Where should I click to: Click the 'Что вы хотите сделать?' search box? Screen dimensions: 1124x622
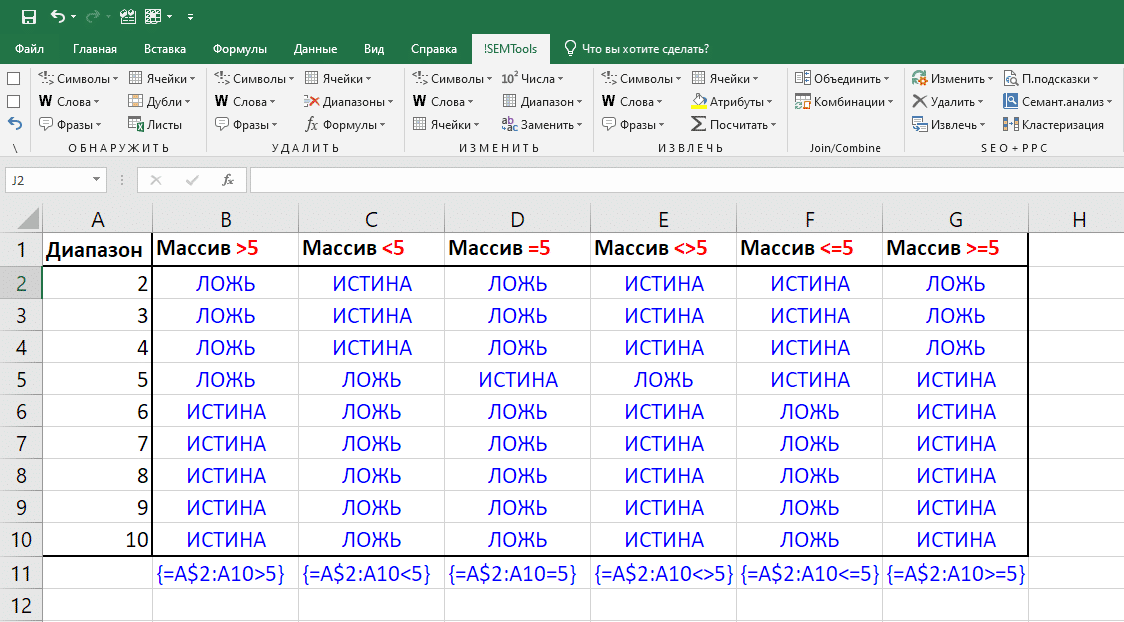point(645,49)
